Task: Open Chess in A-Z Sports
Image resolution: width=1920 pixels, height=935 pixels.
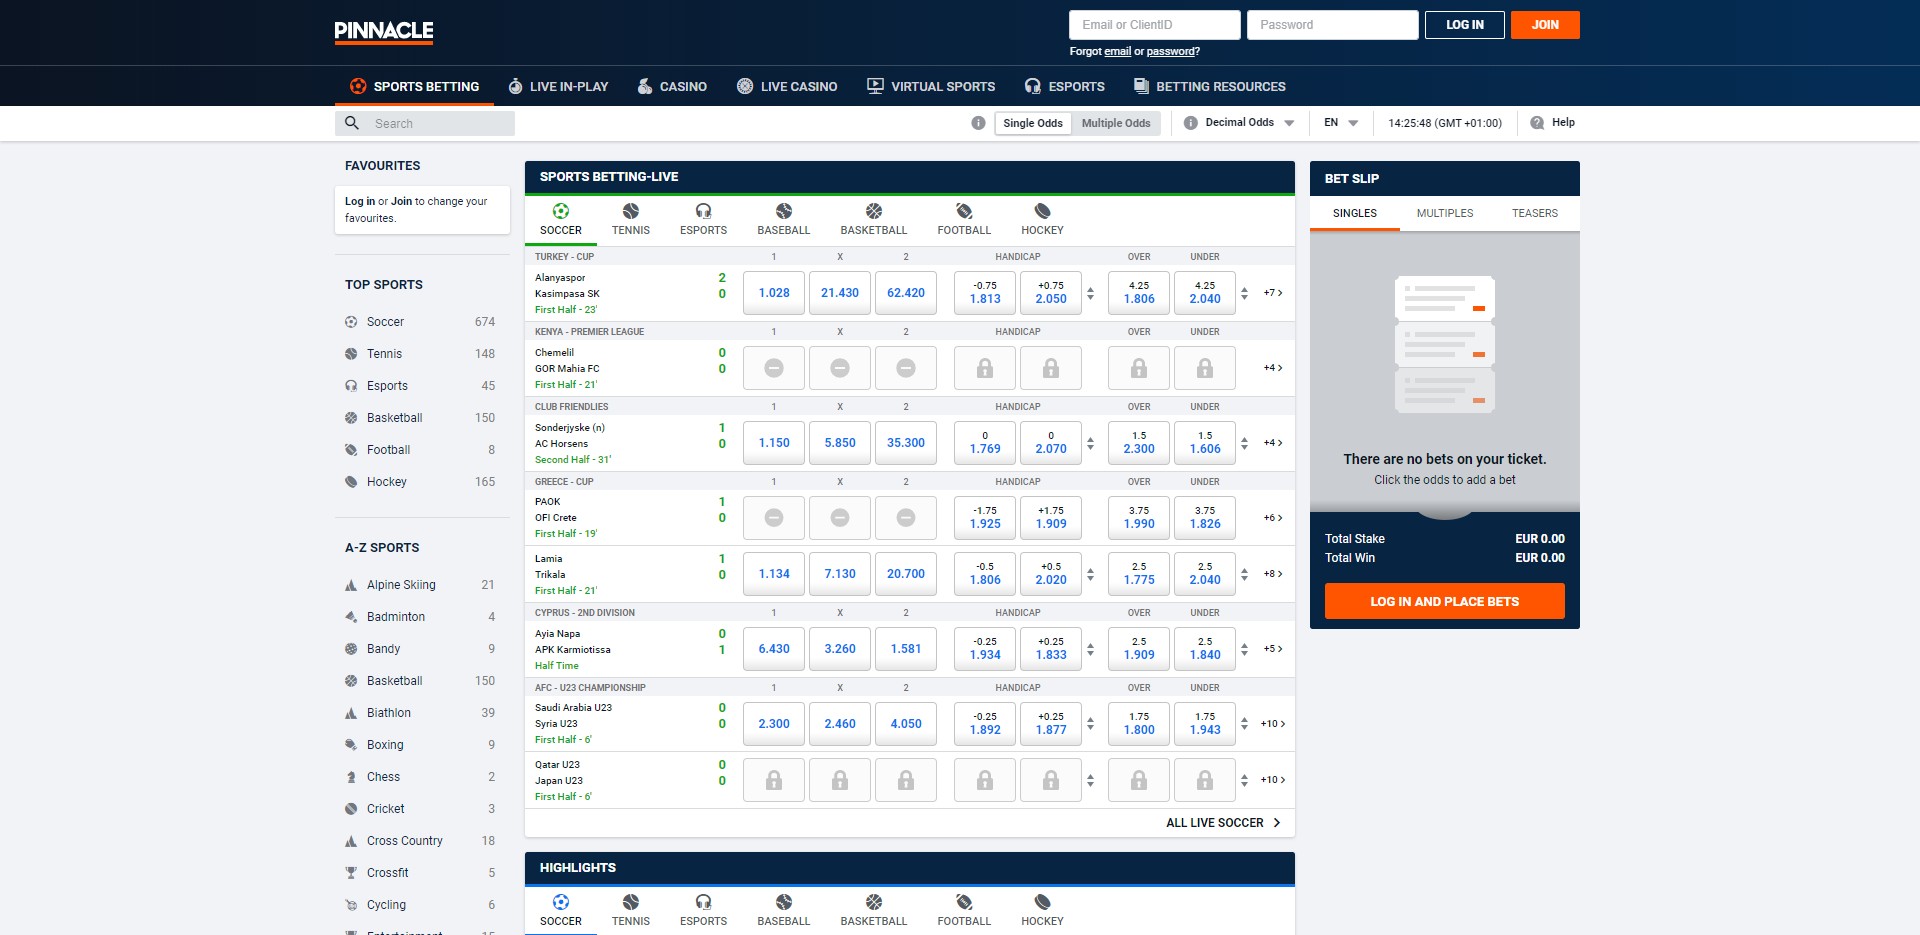Action: [420, 777]
